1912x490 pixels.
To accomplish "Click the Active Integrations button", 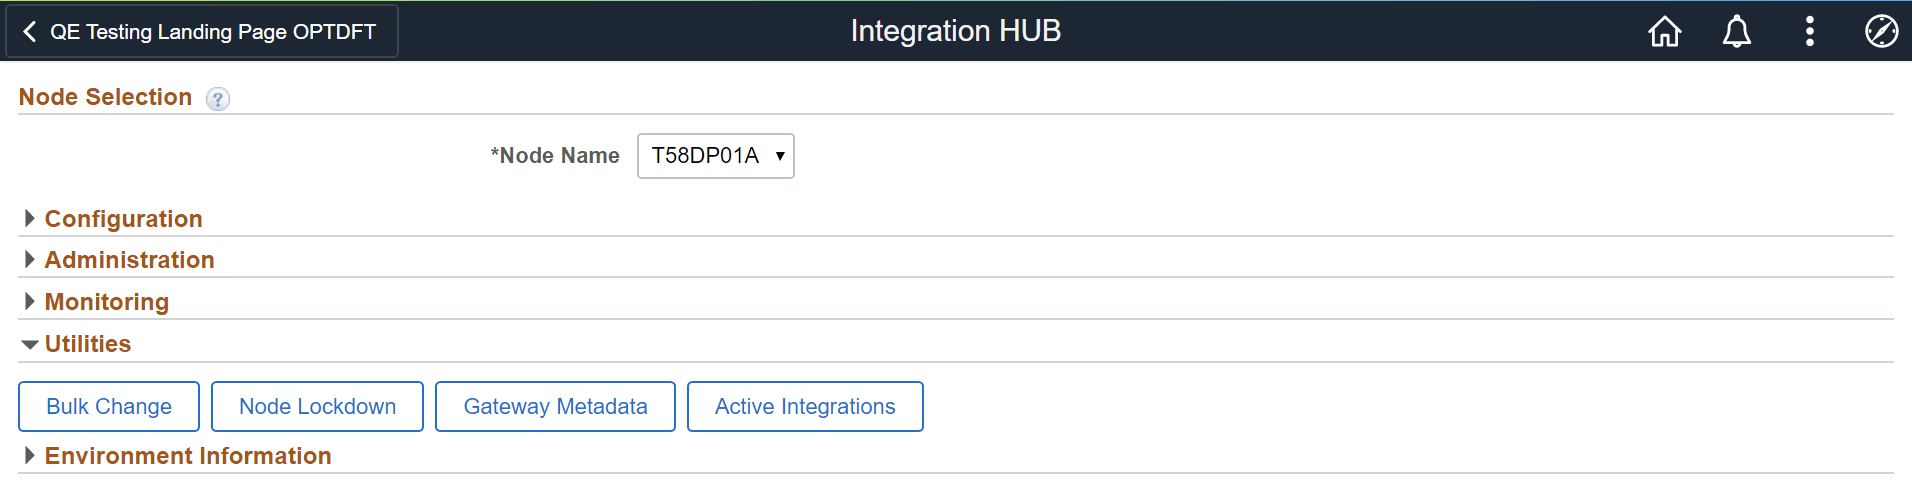I will (x=805, y=407).
